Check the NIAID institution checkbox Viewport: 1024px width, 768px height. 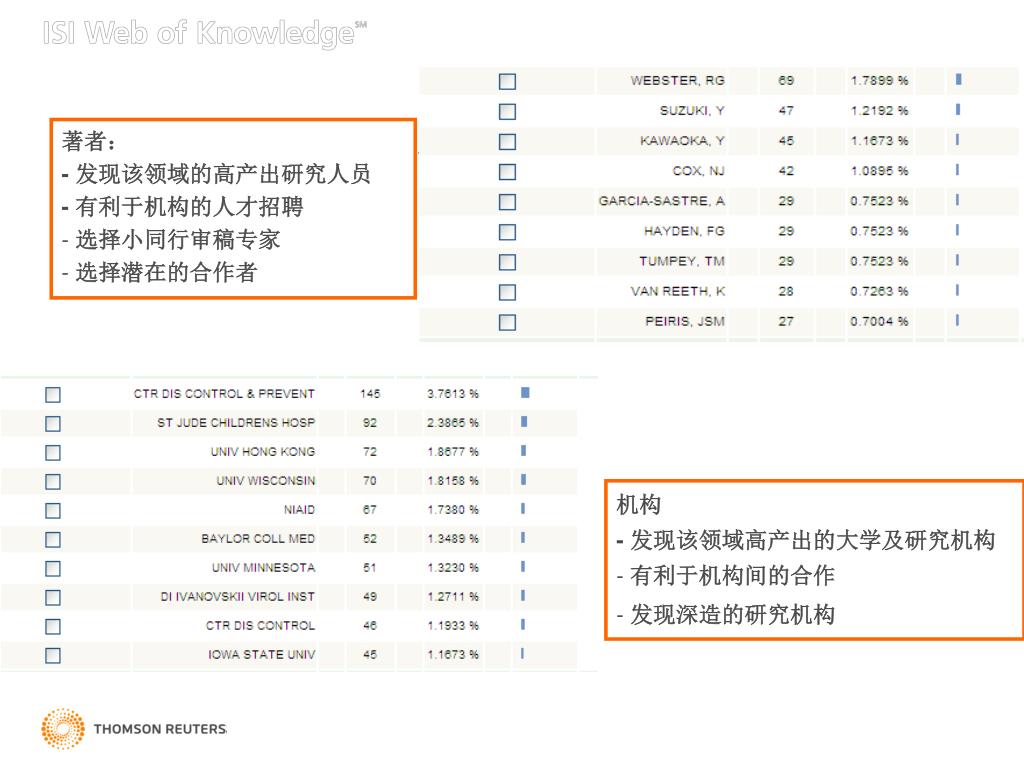pos(53,510)
